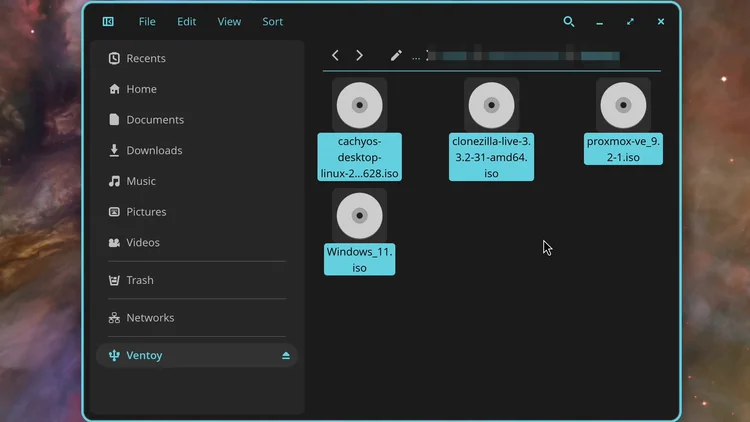Open Downloads in sidebar

click(x=197, y=150)
